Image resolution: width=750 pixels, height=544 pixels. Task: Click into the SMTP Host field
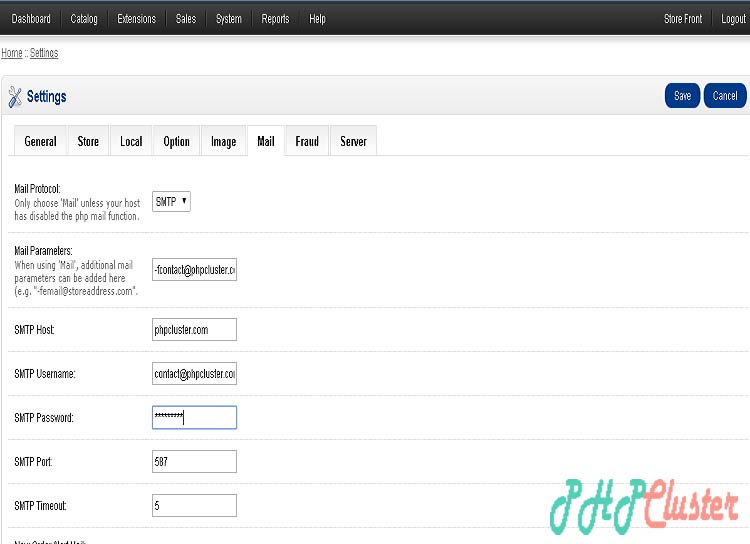pyautogui.click(x=194, y=330)
